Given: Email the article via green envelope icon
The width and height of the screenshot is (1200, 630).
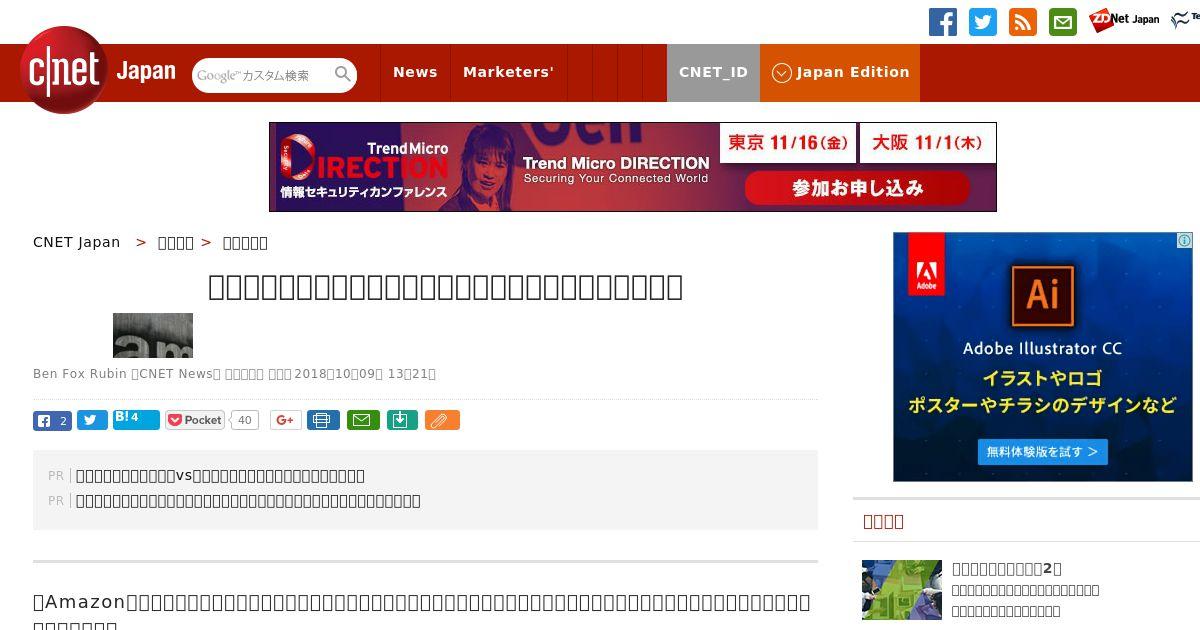Looking at the screenshot, I should [363, 420].
